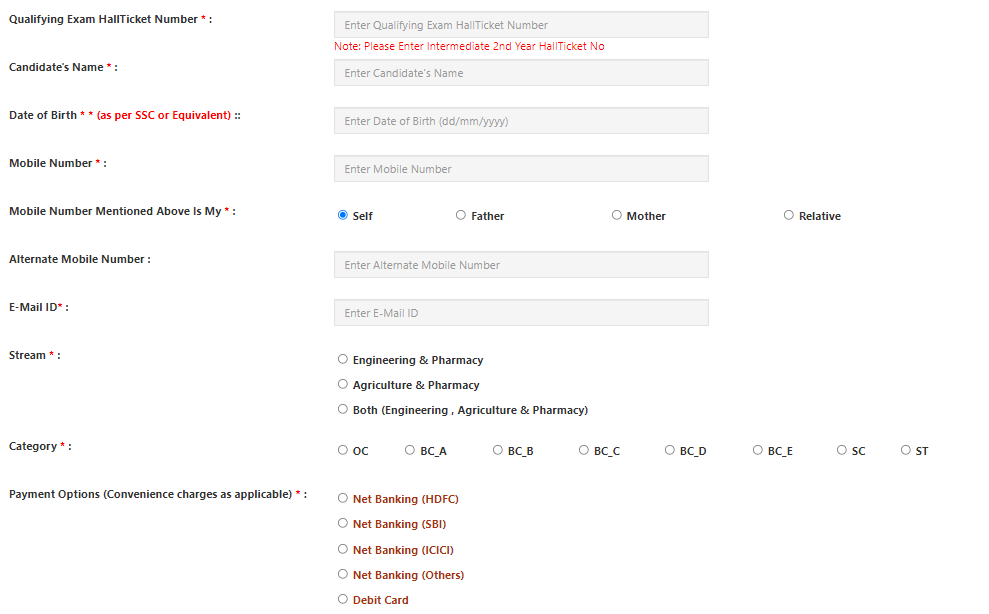Click the Qualifying Exam HallTicket Number field
Image resolution: width=989 pixels, height=614 pixels.
(x=520, y=24)
